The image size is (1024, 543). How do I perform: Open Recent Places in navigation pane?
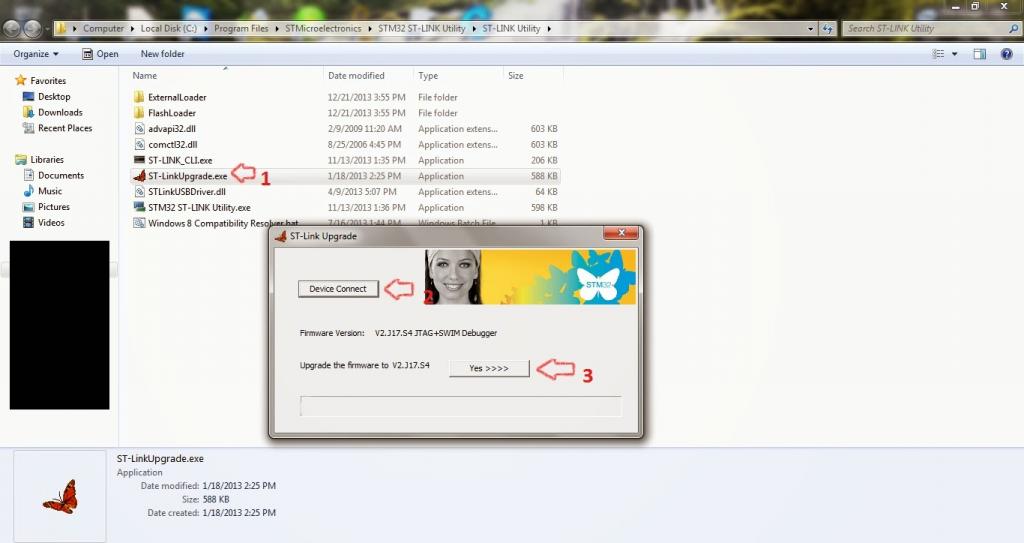click(x=65, y=128)
